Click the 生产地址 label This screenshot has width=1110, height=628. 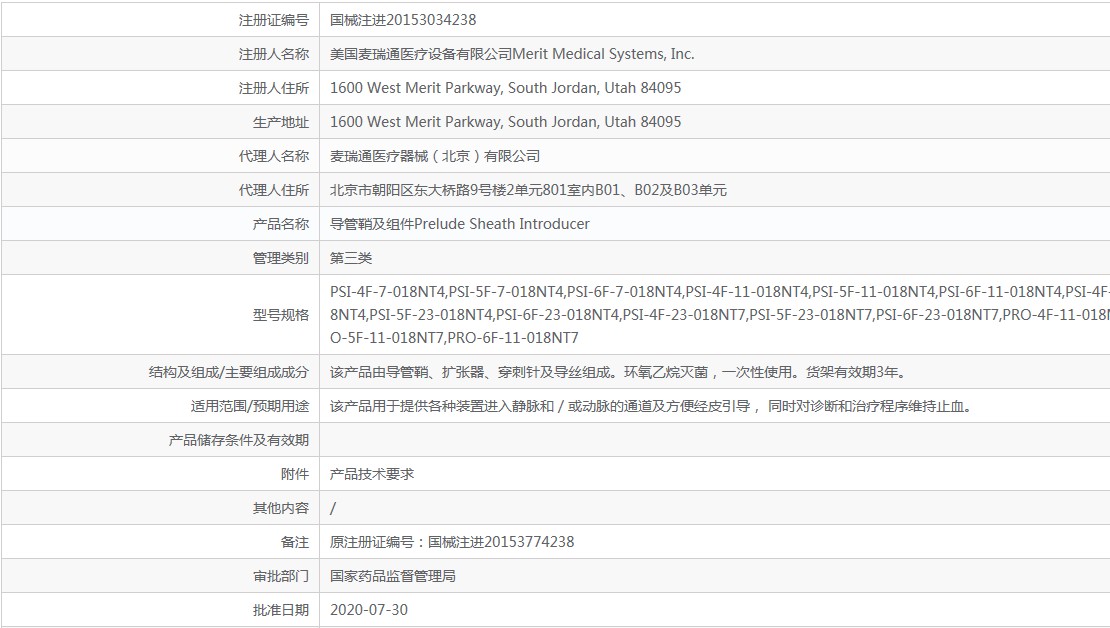pyautogui.click(x=281, y=122)
